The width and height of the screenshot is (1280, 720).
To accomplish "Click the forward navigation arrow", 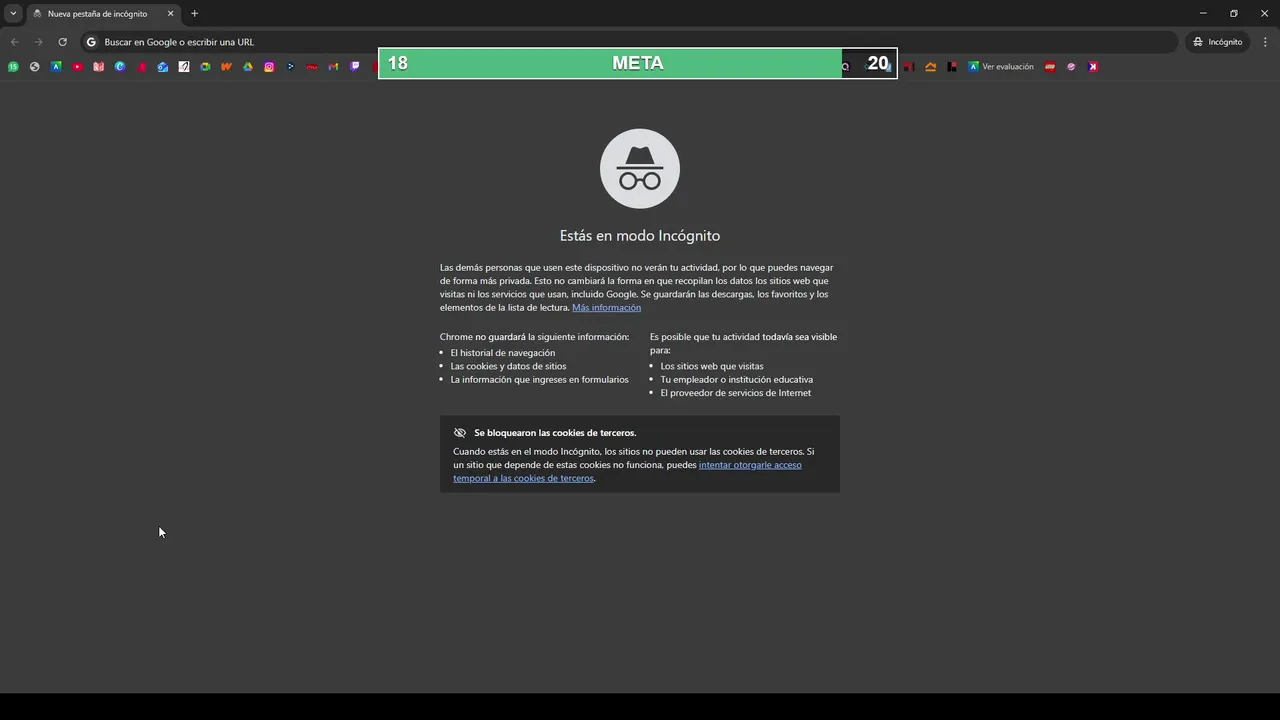I will point(38,42).
